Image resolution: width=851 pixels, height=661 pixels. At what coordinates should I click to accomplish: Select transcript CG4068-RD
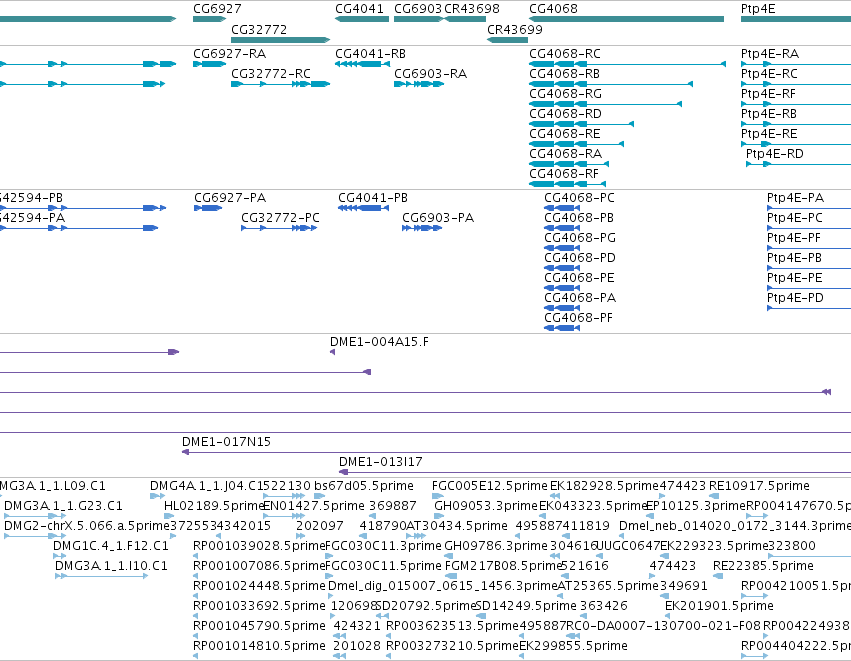582,124
